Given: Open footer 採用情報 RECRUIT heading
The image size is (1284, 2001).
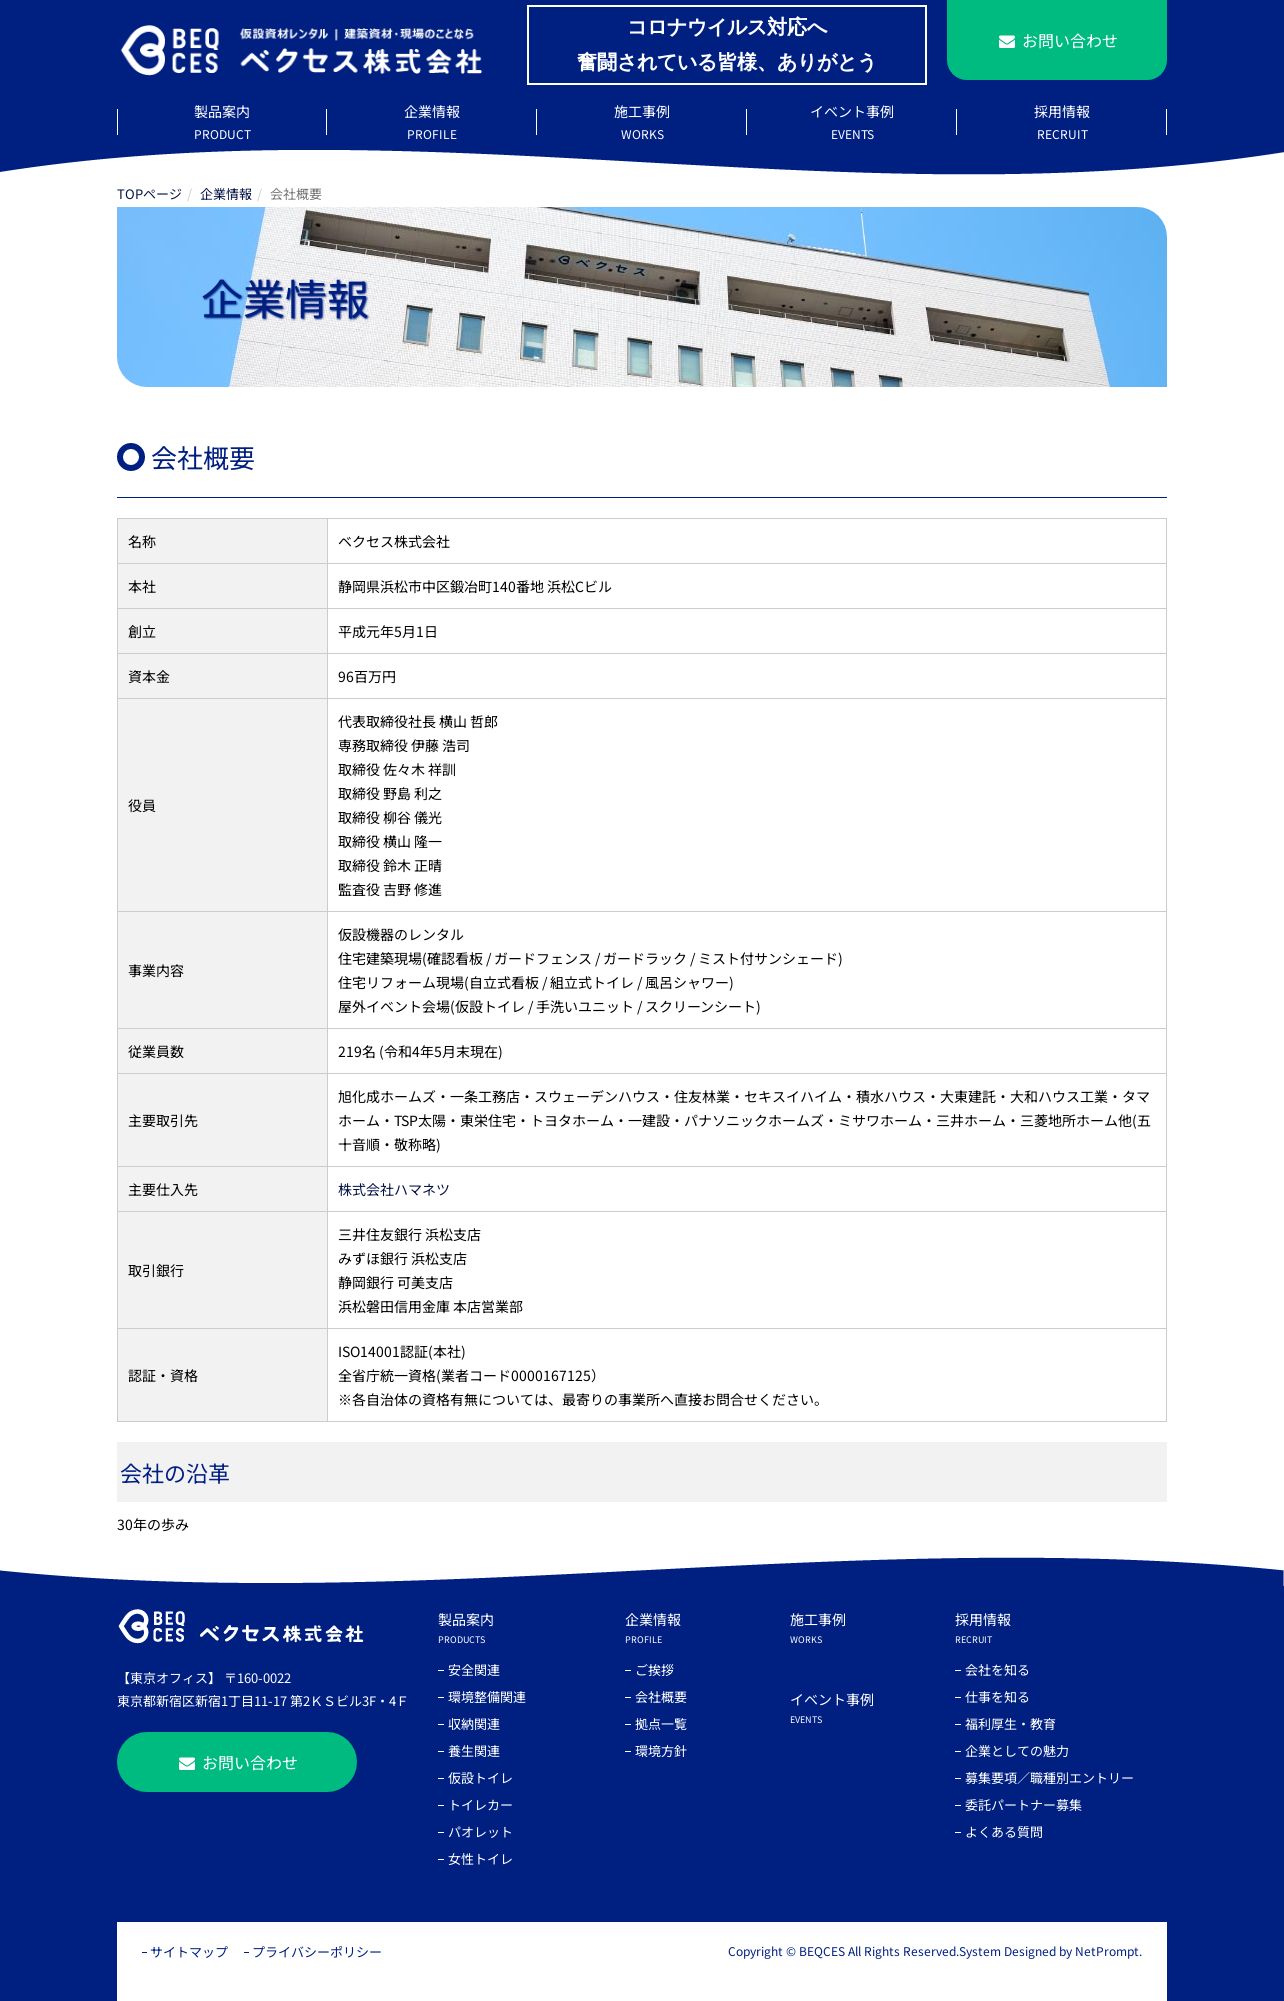Looking at the screenshot, I should pos(983,1627).
